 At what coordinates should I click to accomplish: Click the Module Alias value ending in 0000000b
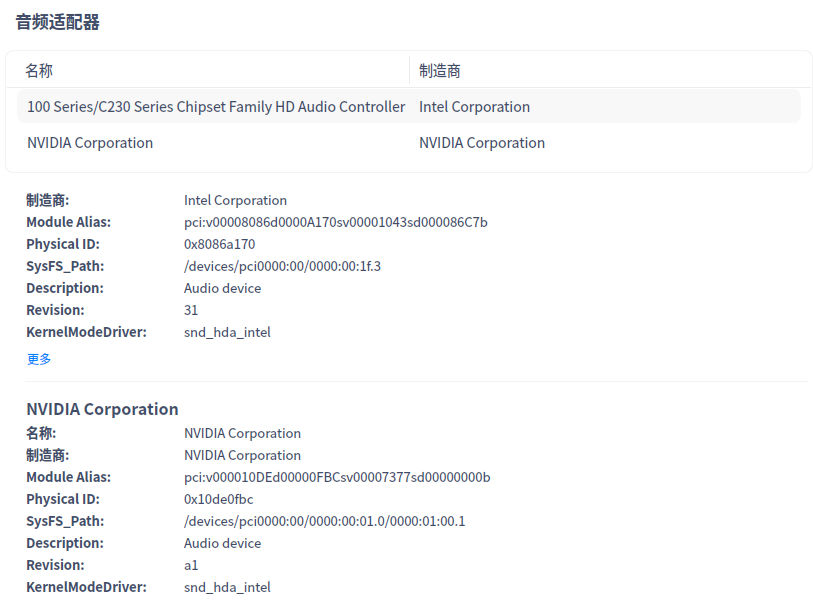click(337, 477)
